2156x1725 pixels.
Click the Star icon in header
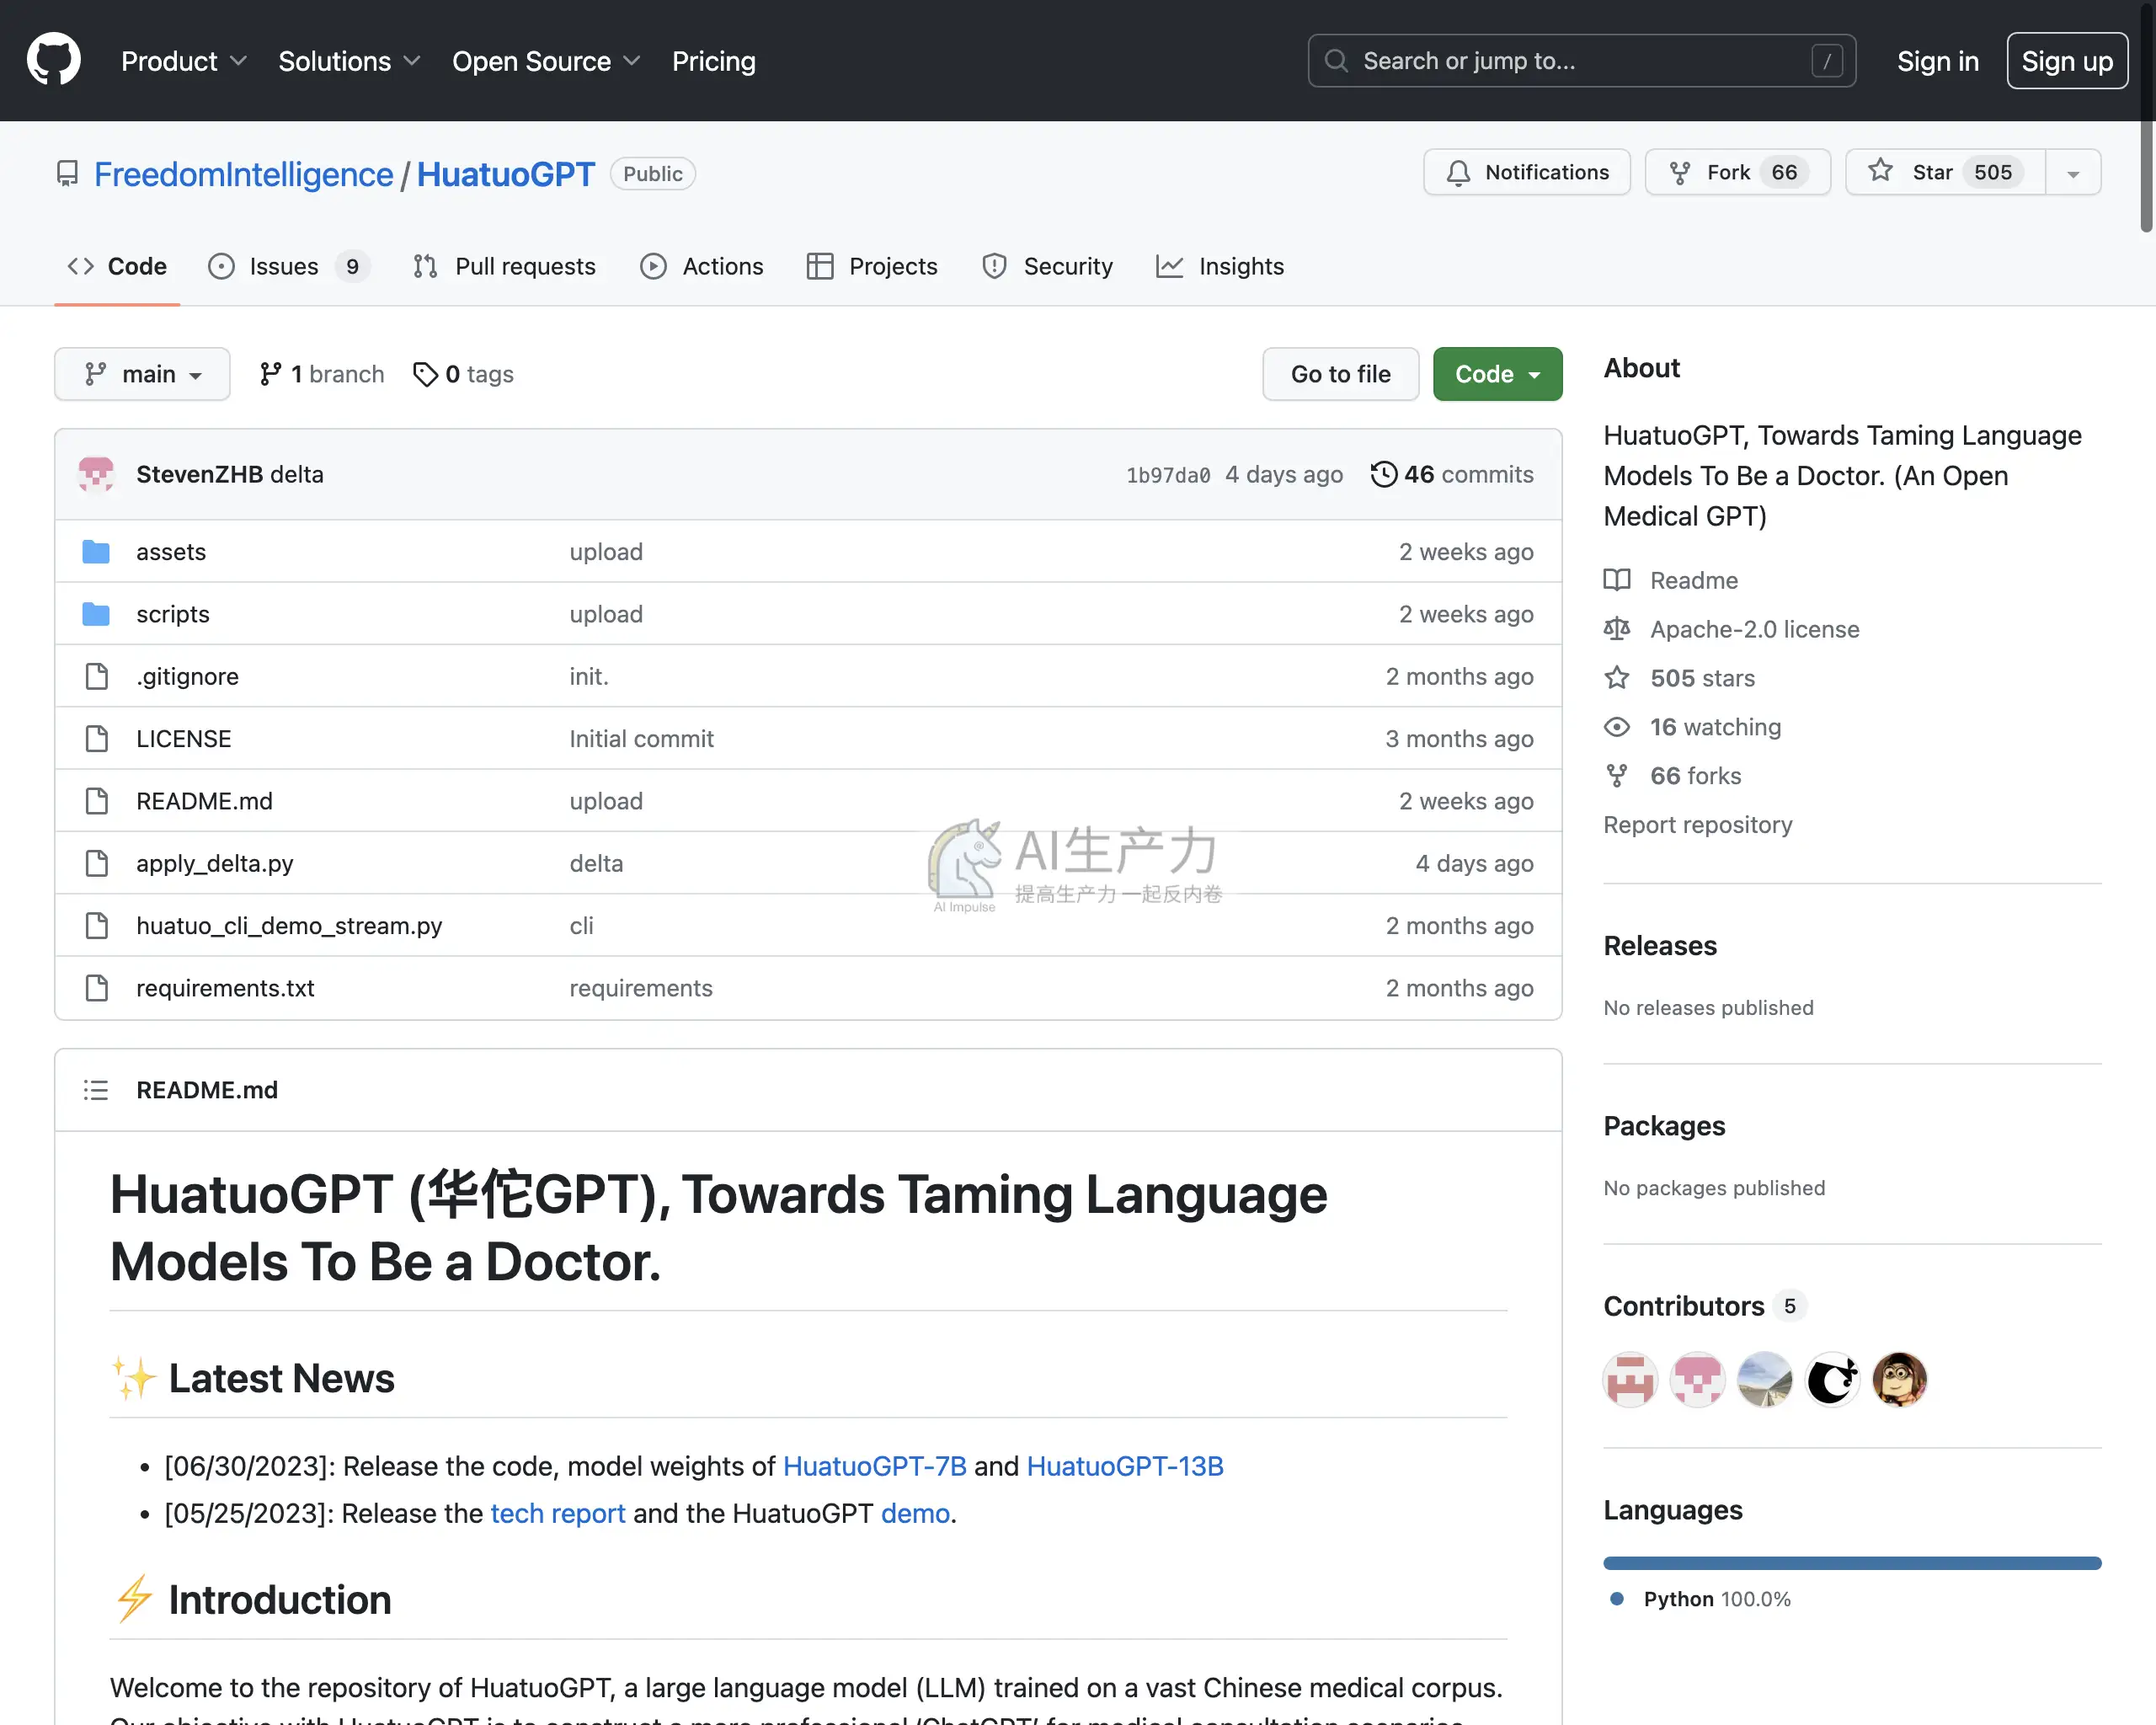(1880, 171)
